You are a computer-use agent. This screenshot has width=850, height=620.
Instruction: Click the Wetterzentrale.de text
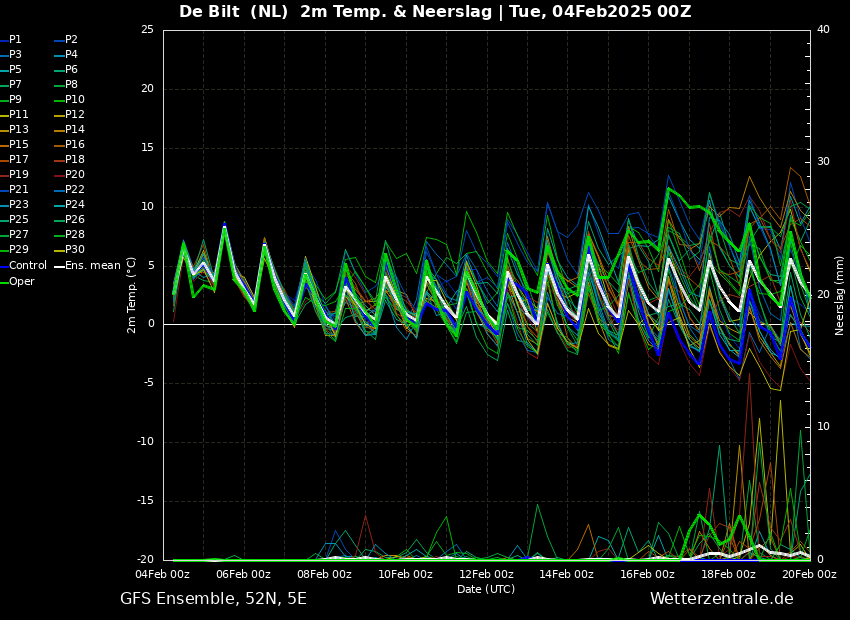[x=721, y=599]
